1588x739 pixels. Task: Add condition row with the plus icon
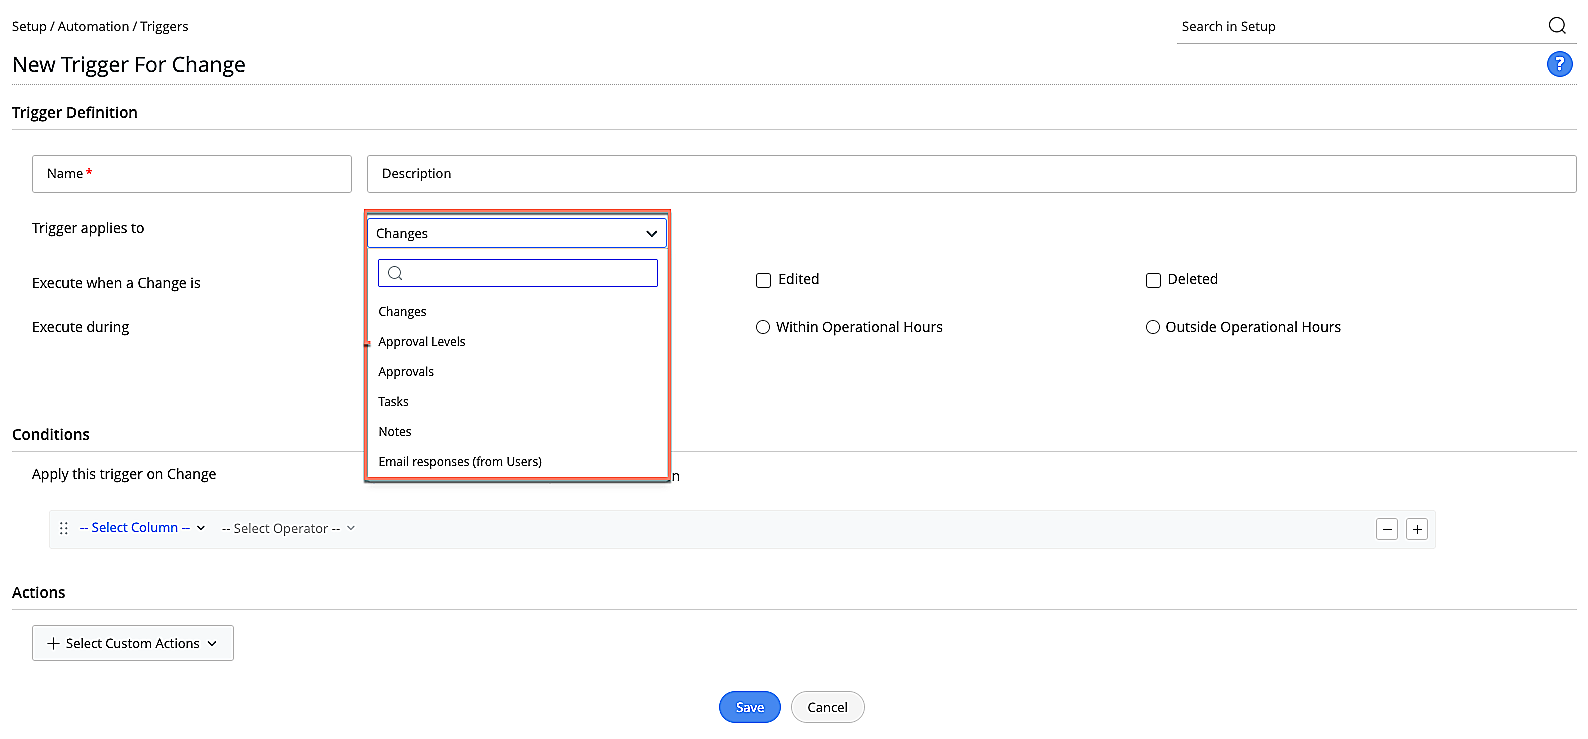[1417, 529]
